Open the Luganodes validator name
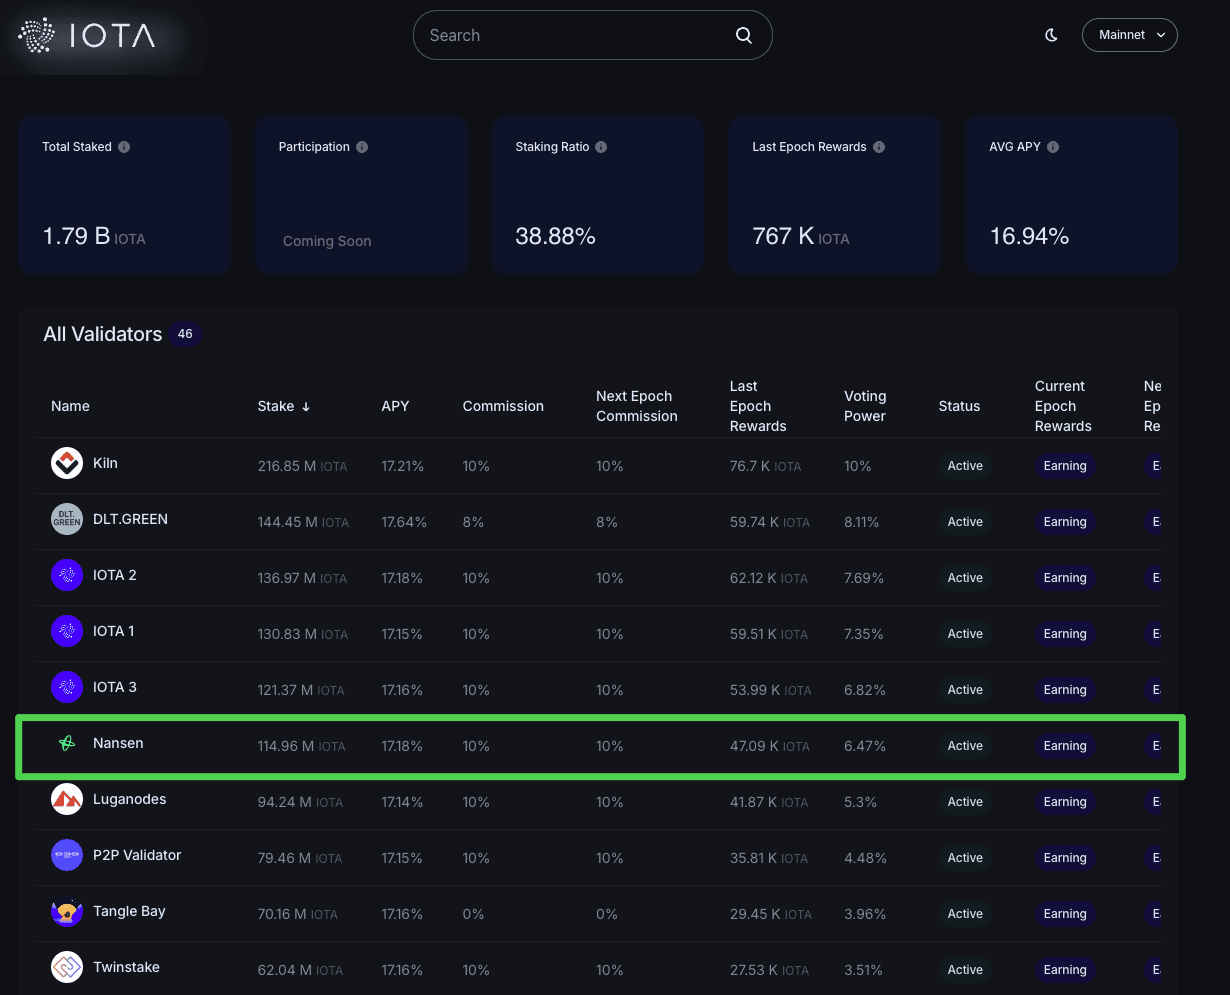 (x=130, y=800)
